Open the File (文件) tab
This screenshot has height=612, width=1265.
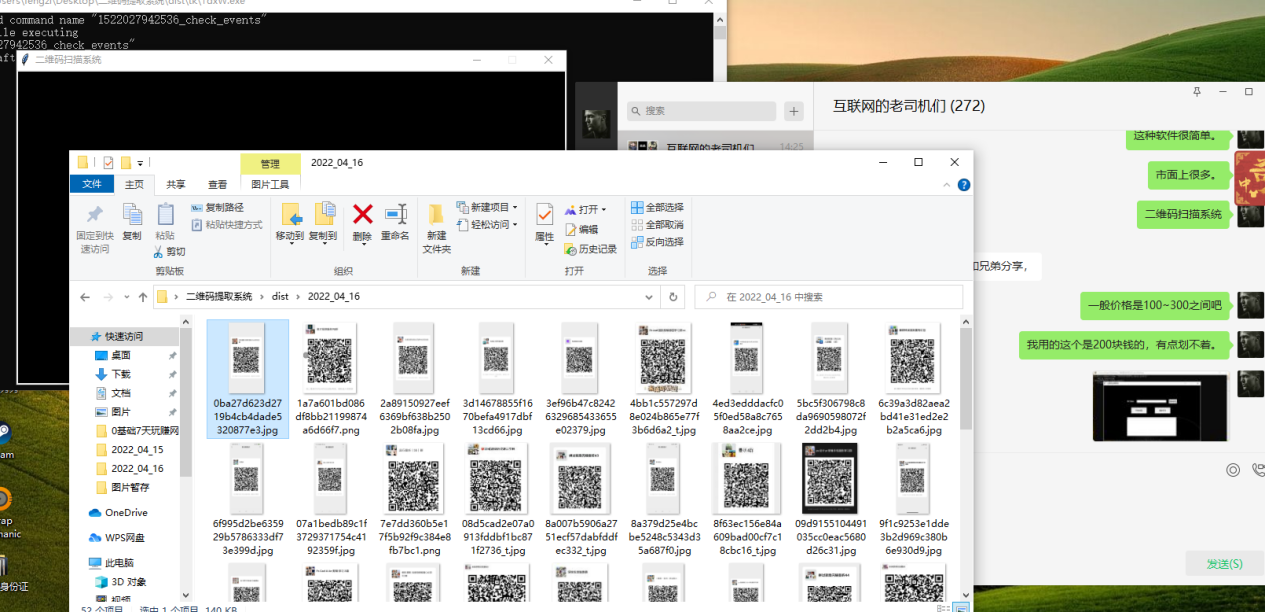(92, 184)
